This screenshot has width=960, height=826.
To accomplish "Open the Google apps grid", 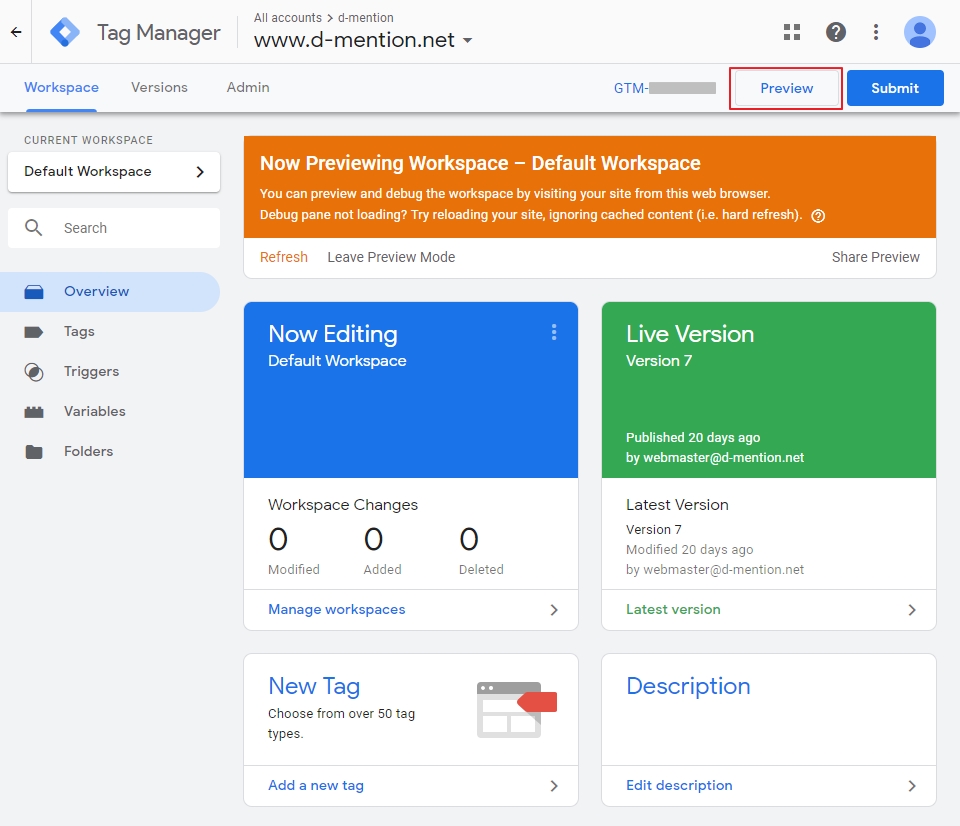I will pos(792,32).
